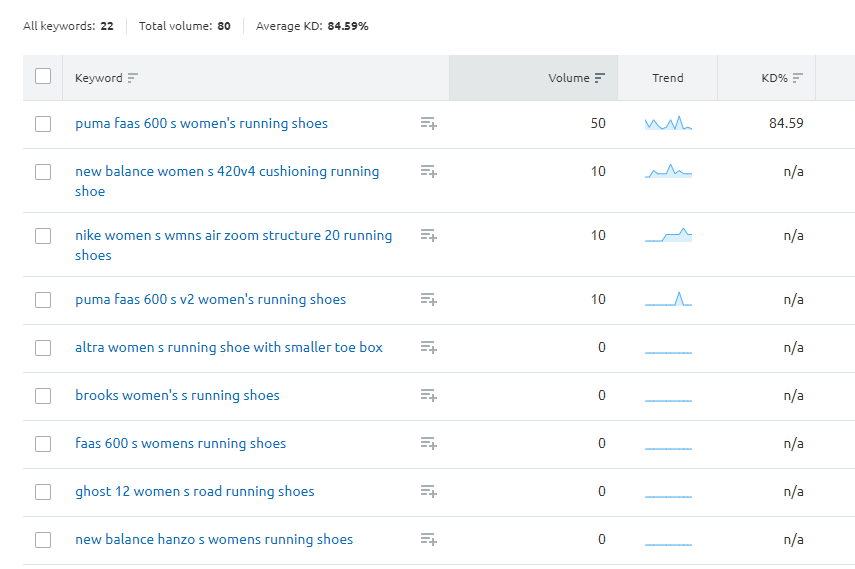Select checkbox for brooks women's s running shoes
The width and height of the screenshot is (855, 569).
43,396
